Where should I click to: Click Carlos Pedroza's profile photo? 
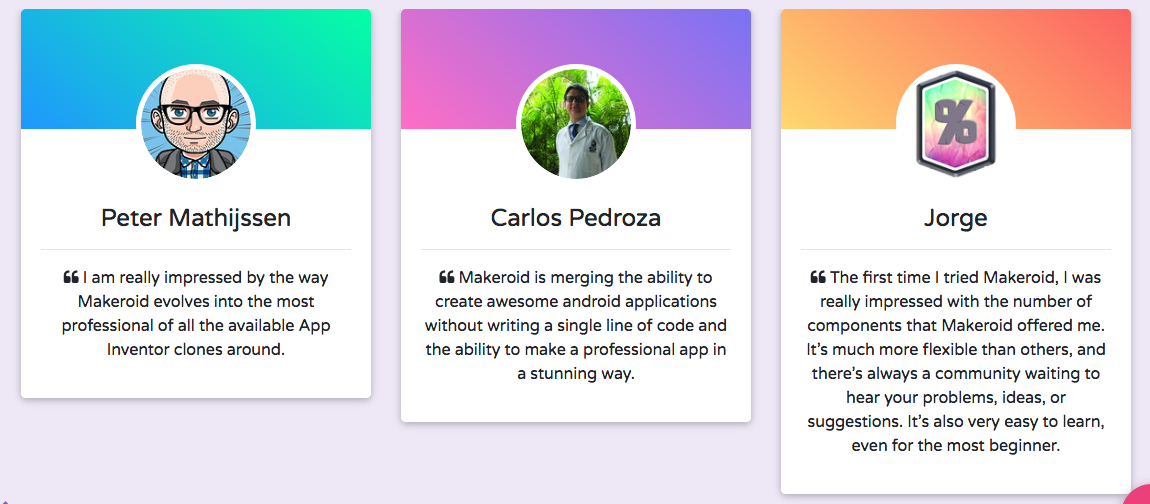[576, 125]
